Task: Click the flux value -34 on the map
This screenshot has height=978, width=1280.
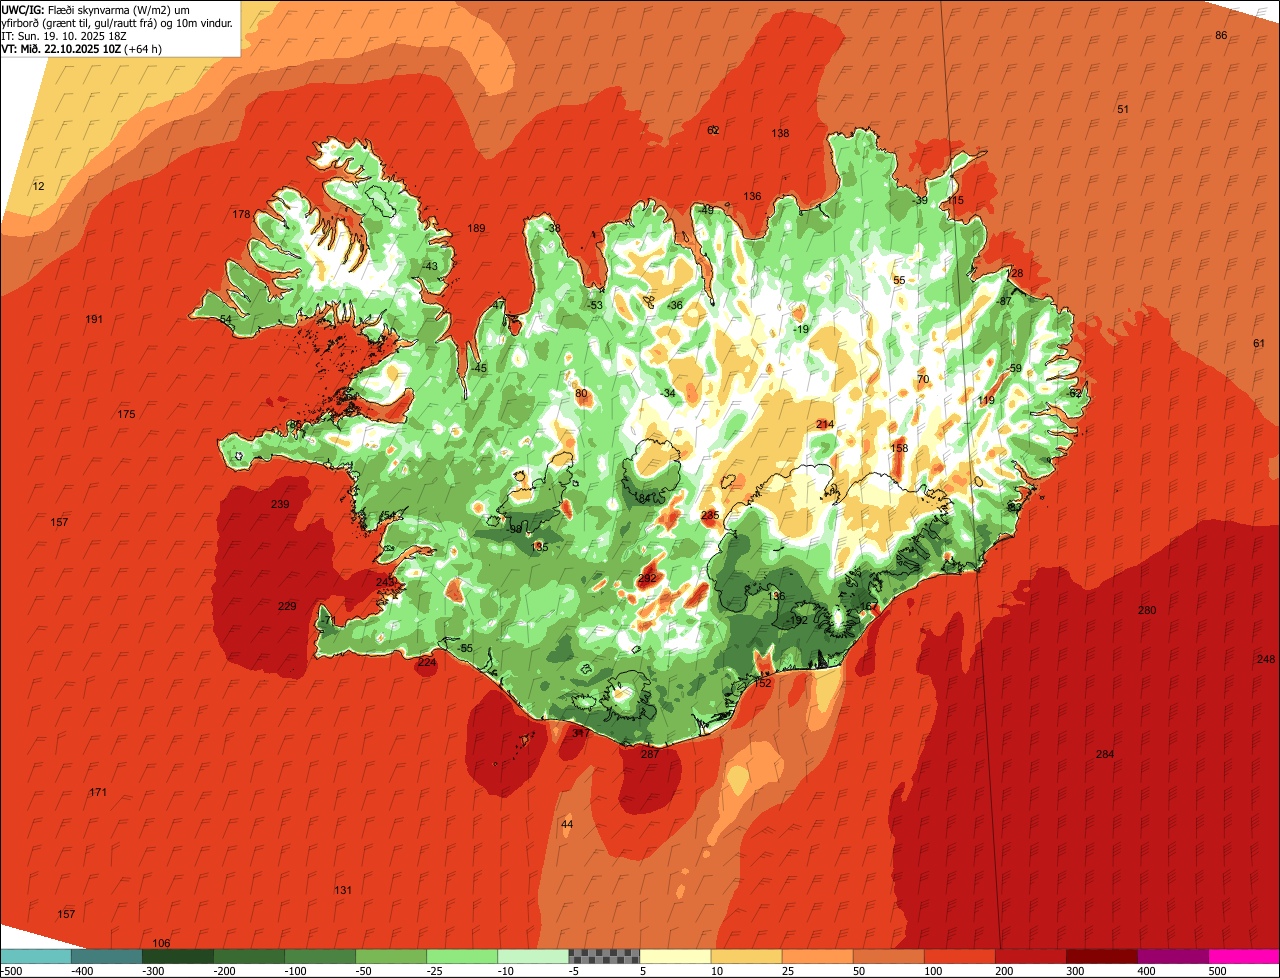Action: (x=668, y=394)
